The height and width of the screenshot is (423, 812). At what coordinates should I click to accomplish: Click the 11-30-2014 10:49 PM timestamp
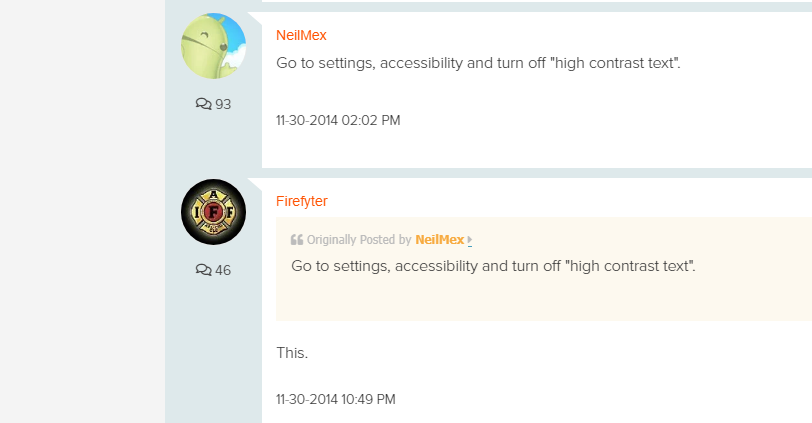[336, 399]
